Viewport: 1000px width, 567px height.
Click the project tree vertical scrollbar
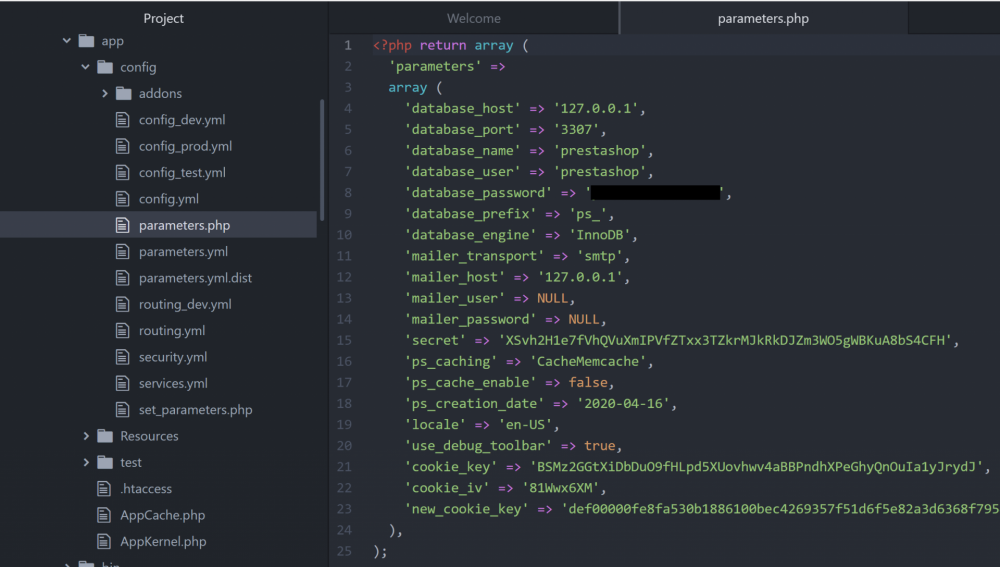tap(322, 159)
